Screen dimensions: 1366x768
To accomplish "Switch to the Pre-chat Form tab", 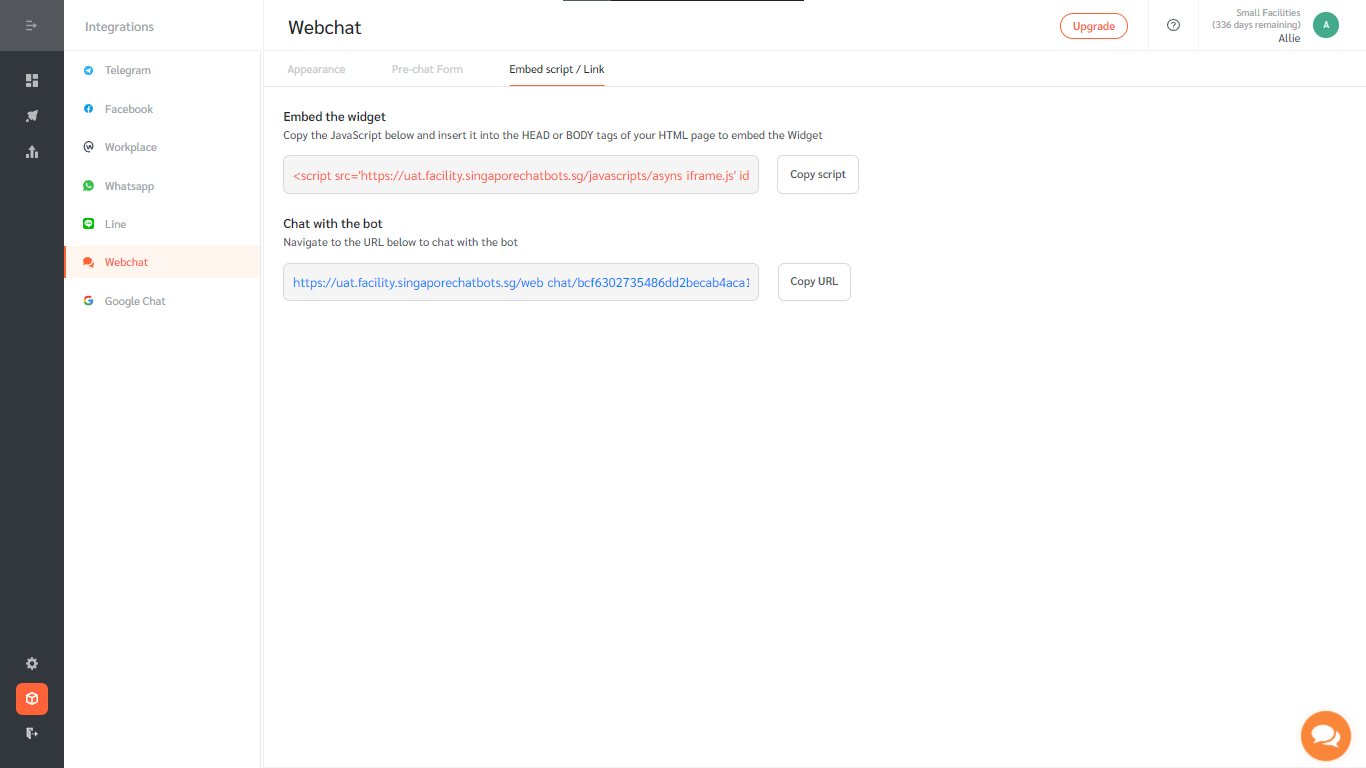I will [427, 69].
